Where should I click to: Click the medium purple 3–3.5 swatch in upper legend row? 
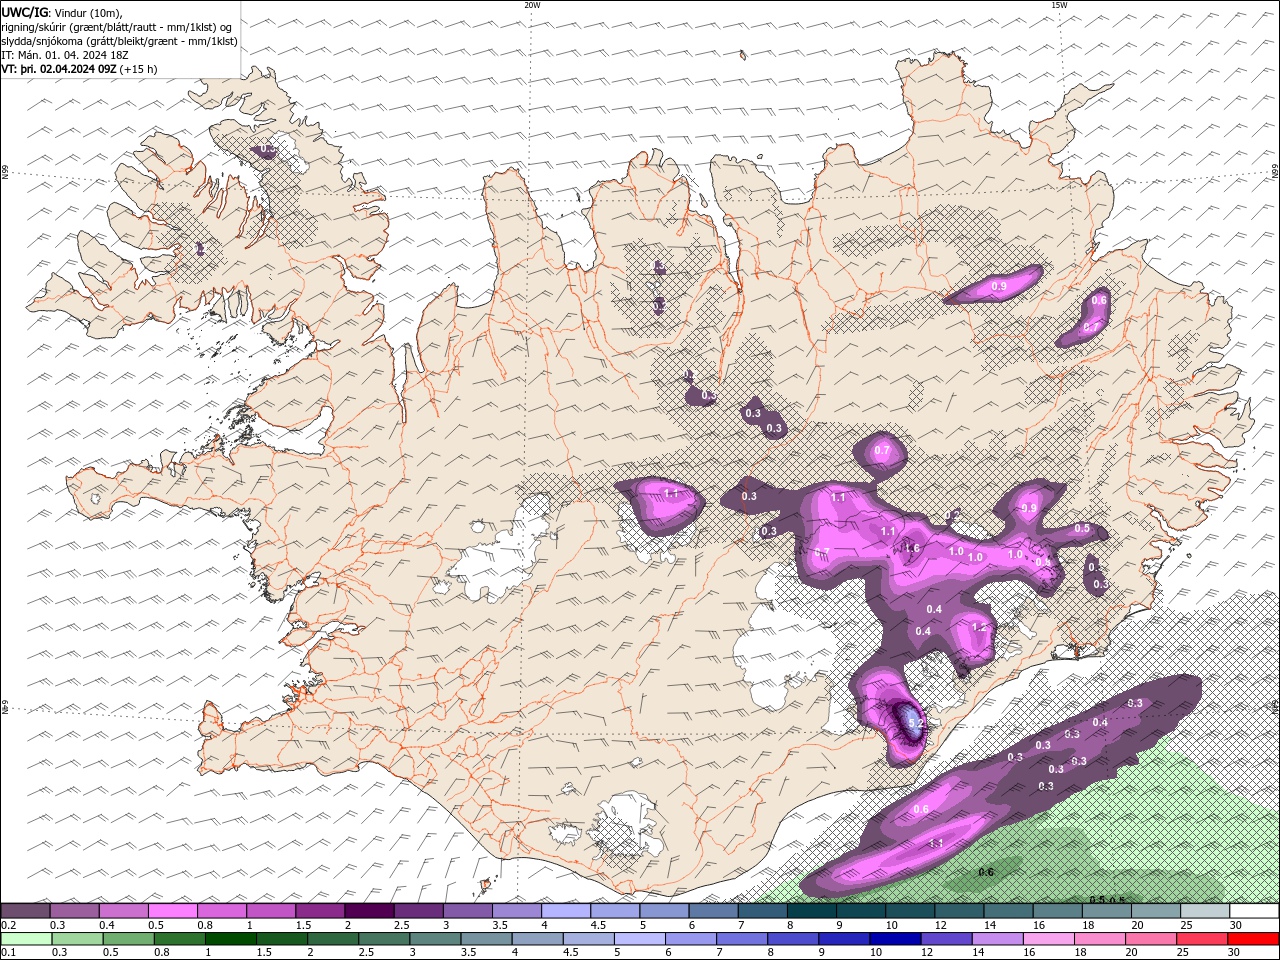tap(468, 911)
